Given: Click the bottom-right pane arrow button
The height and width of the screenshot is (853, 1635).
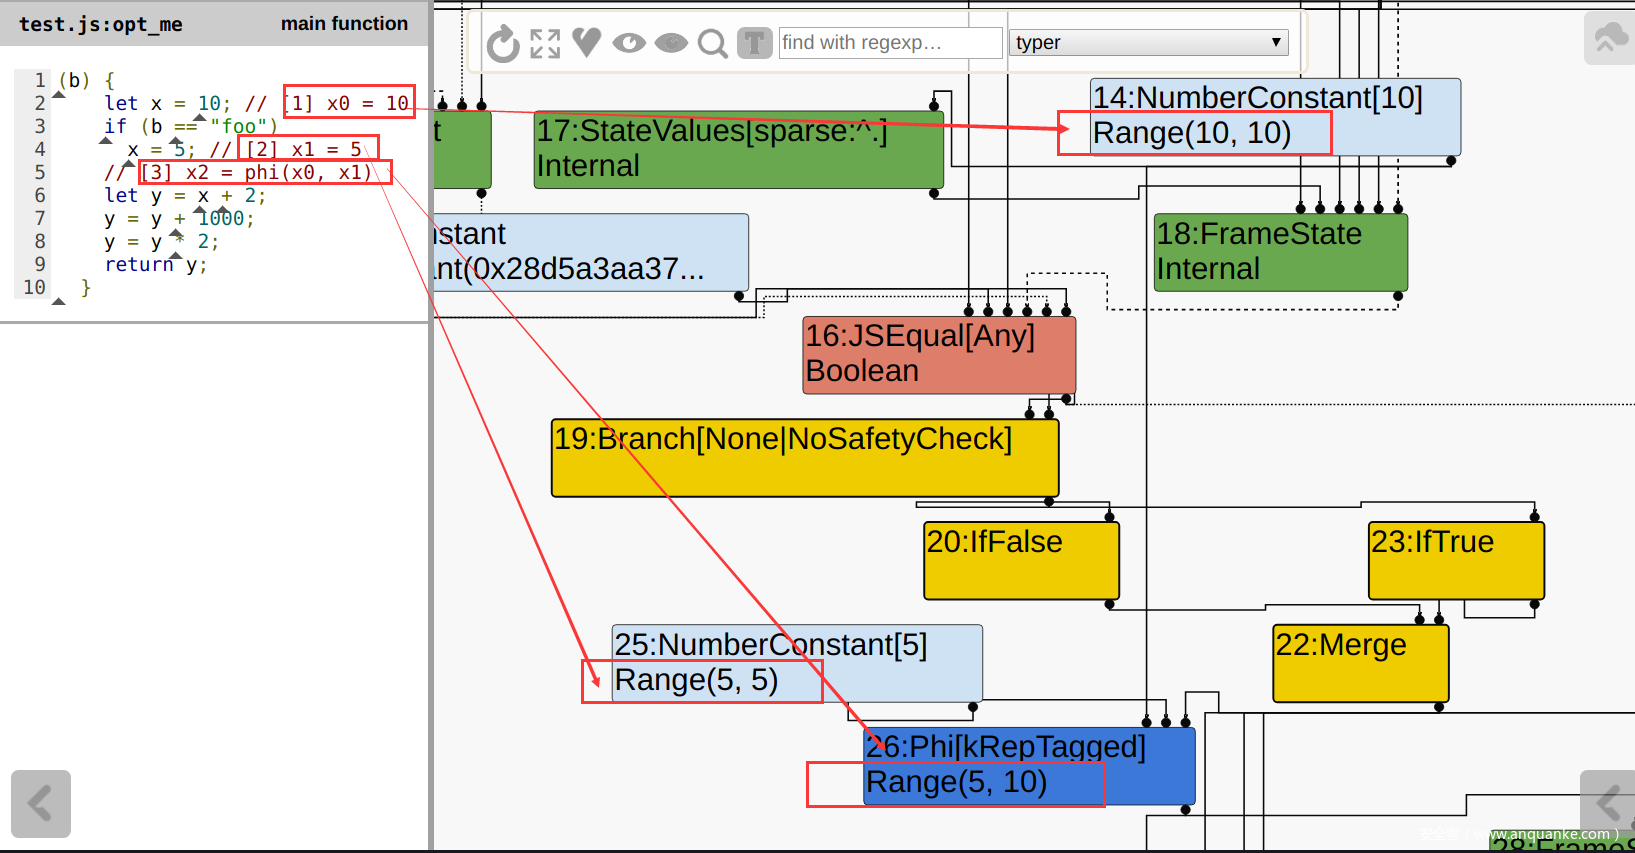Looking at the screenshot, I should [x=1607, y=802].
